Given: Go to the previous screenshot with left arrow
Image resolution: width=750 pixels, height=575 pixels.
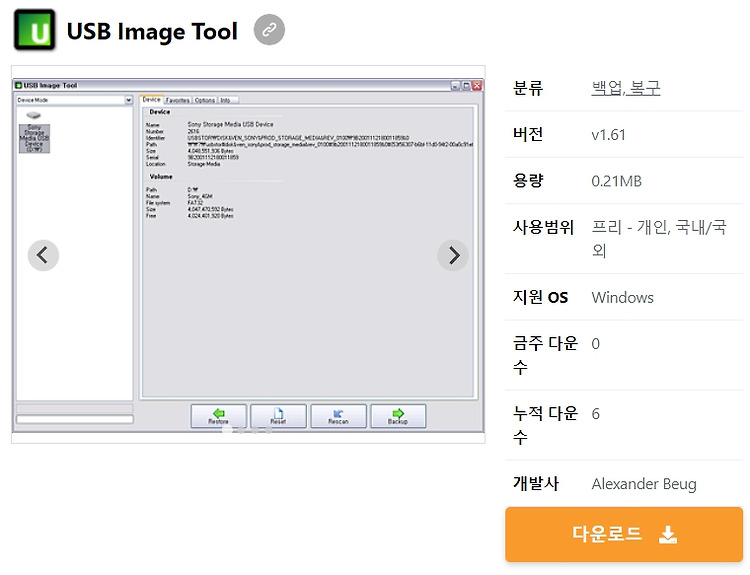Looking at the screenshot, I should pyautogui.click(x=43, y=255).
